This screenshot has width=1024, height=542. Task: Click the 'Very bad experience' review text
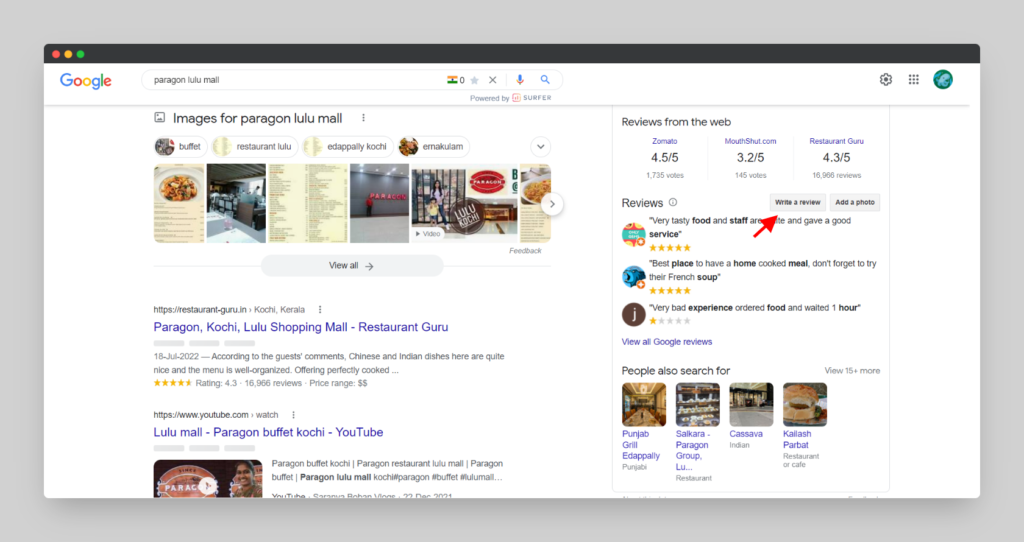(x=754, y=308)
